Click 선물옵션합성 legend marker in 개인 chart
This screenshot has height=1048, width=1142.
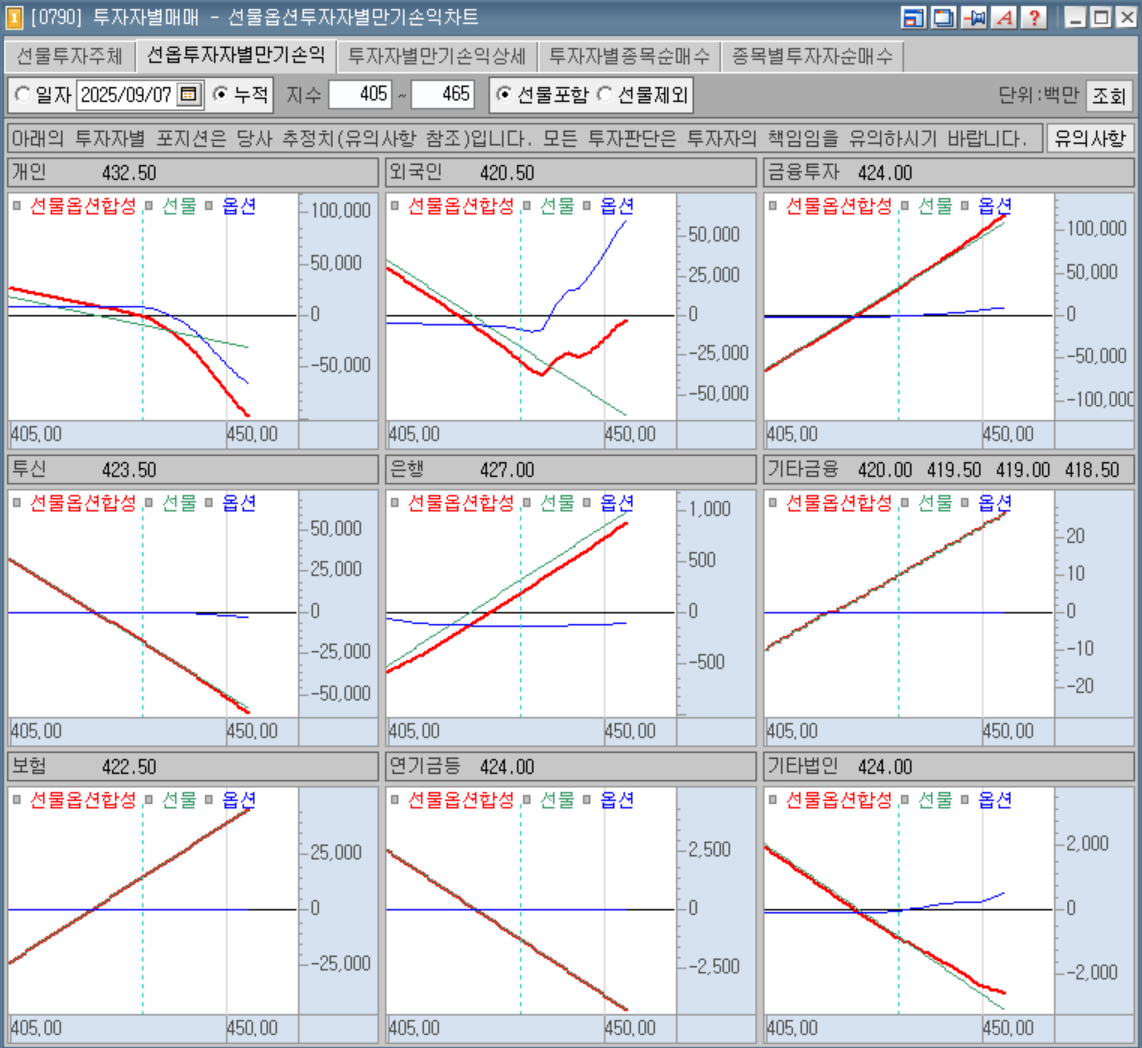(18, 206)
